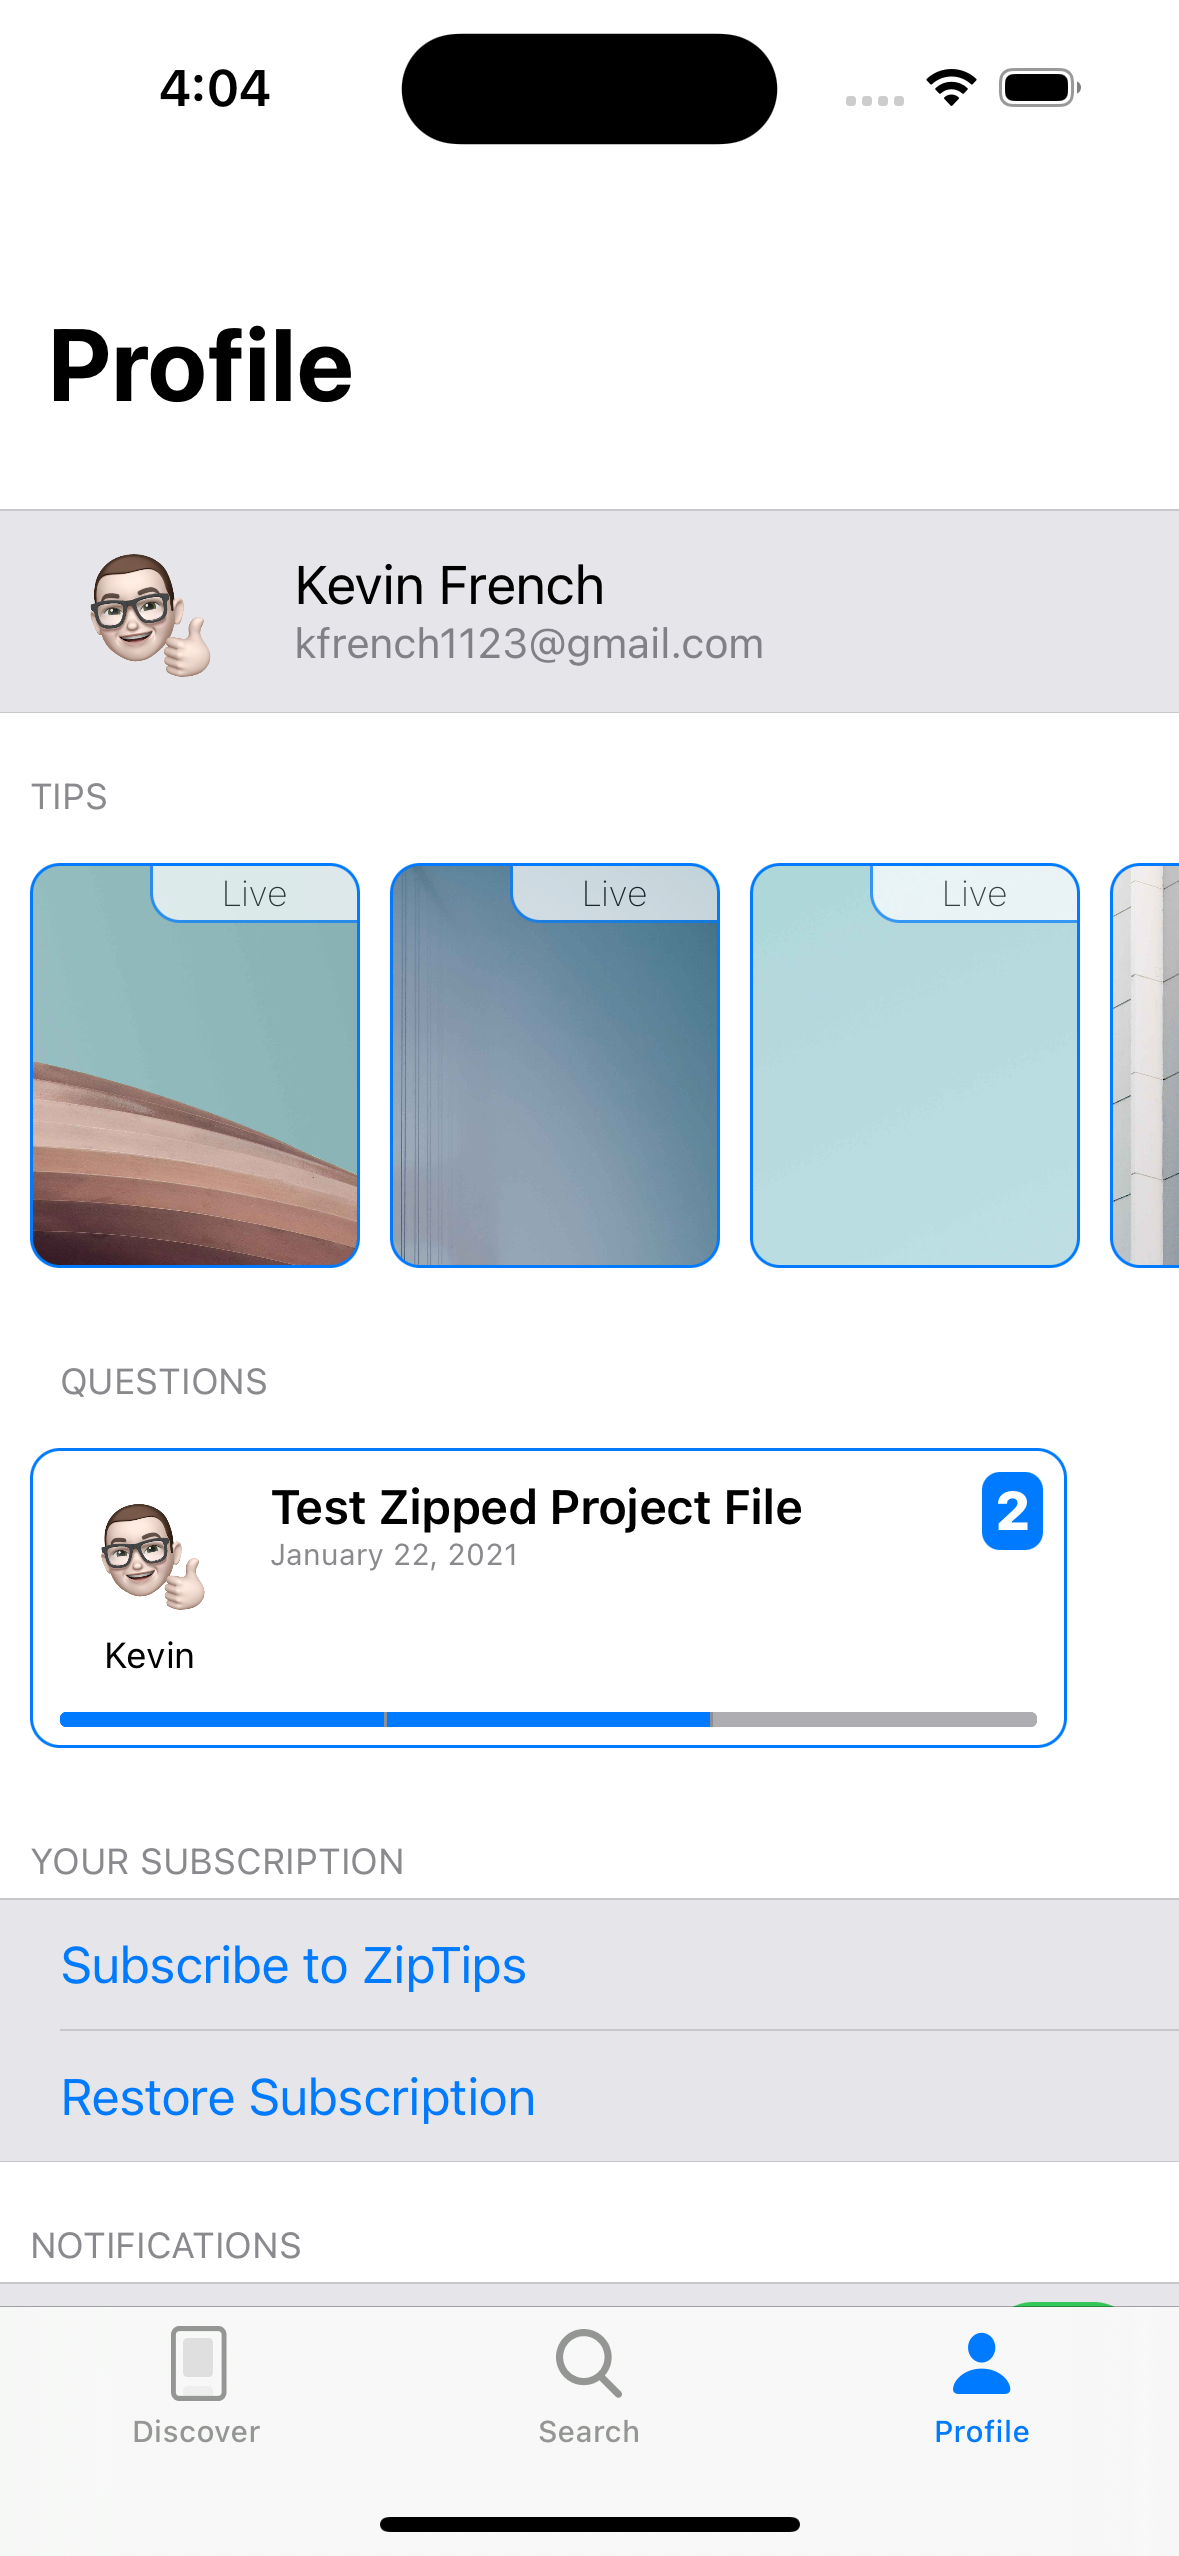Screen dimensions: 1179x2556
Task: Tap the progress bar in the question card
Action: point(548,1719)
